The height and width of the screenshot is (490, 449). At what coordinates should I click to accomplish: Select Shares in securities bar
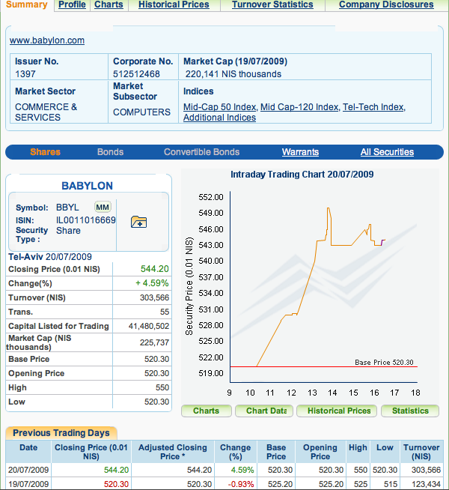(x=45, y=152)
